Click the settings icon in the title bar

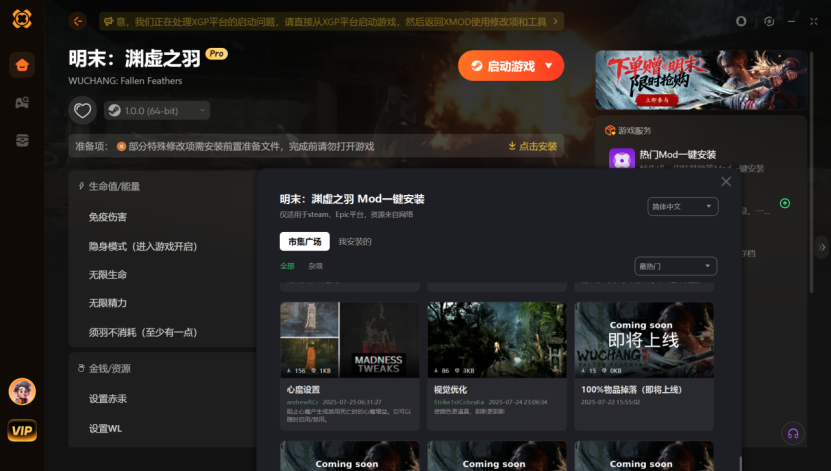click(769, 21)
